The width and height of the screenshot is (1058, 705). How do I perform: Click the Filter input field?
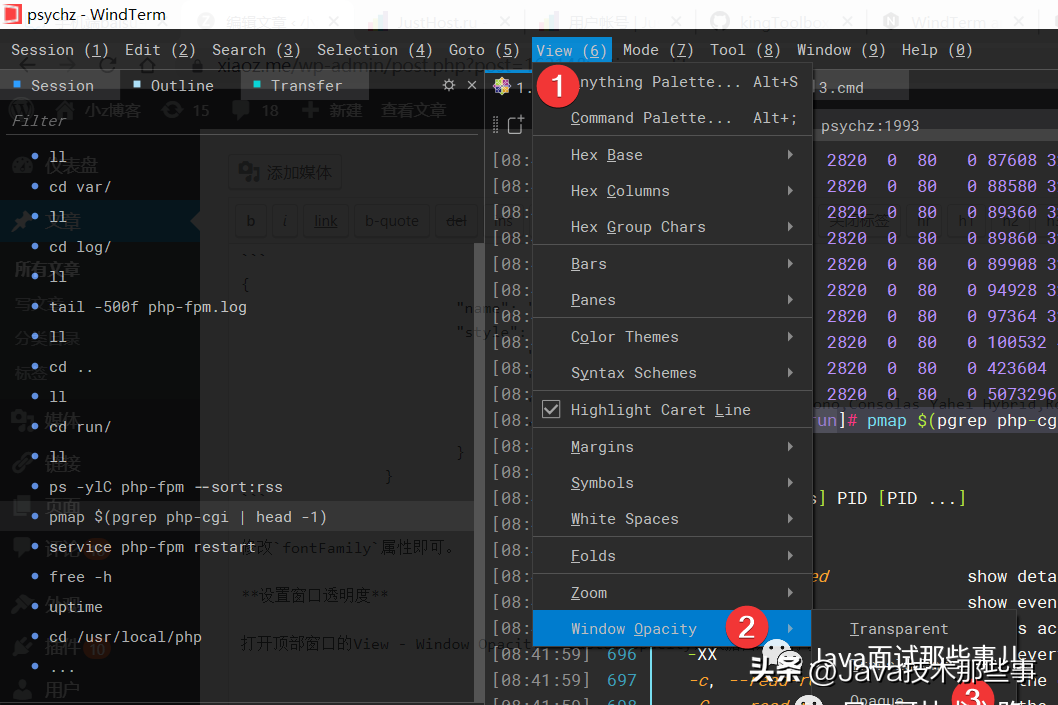(240, 120)
